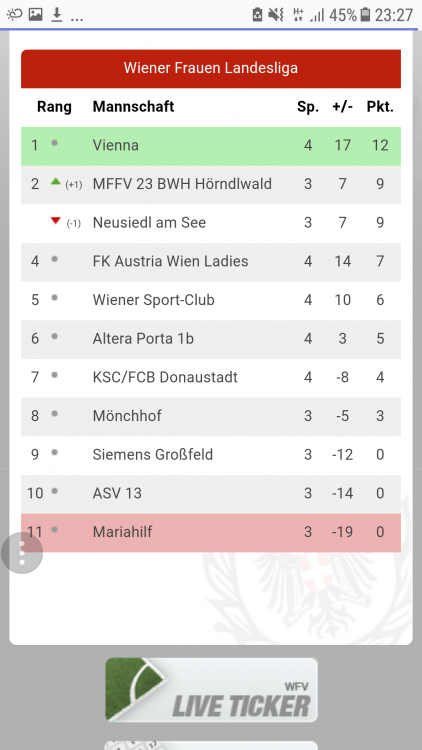This screenshot has height=750, width=422.
Task: Tap the muted sound status icon
Action: pyautogui.click(x=276, y=15)
